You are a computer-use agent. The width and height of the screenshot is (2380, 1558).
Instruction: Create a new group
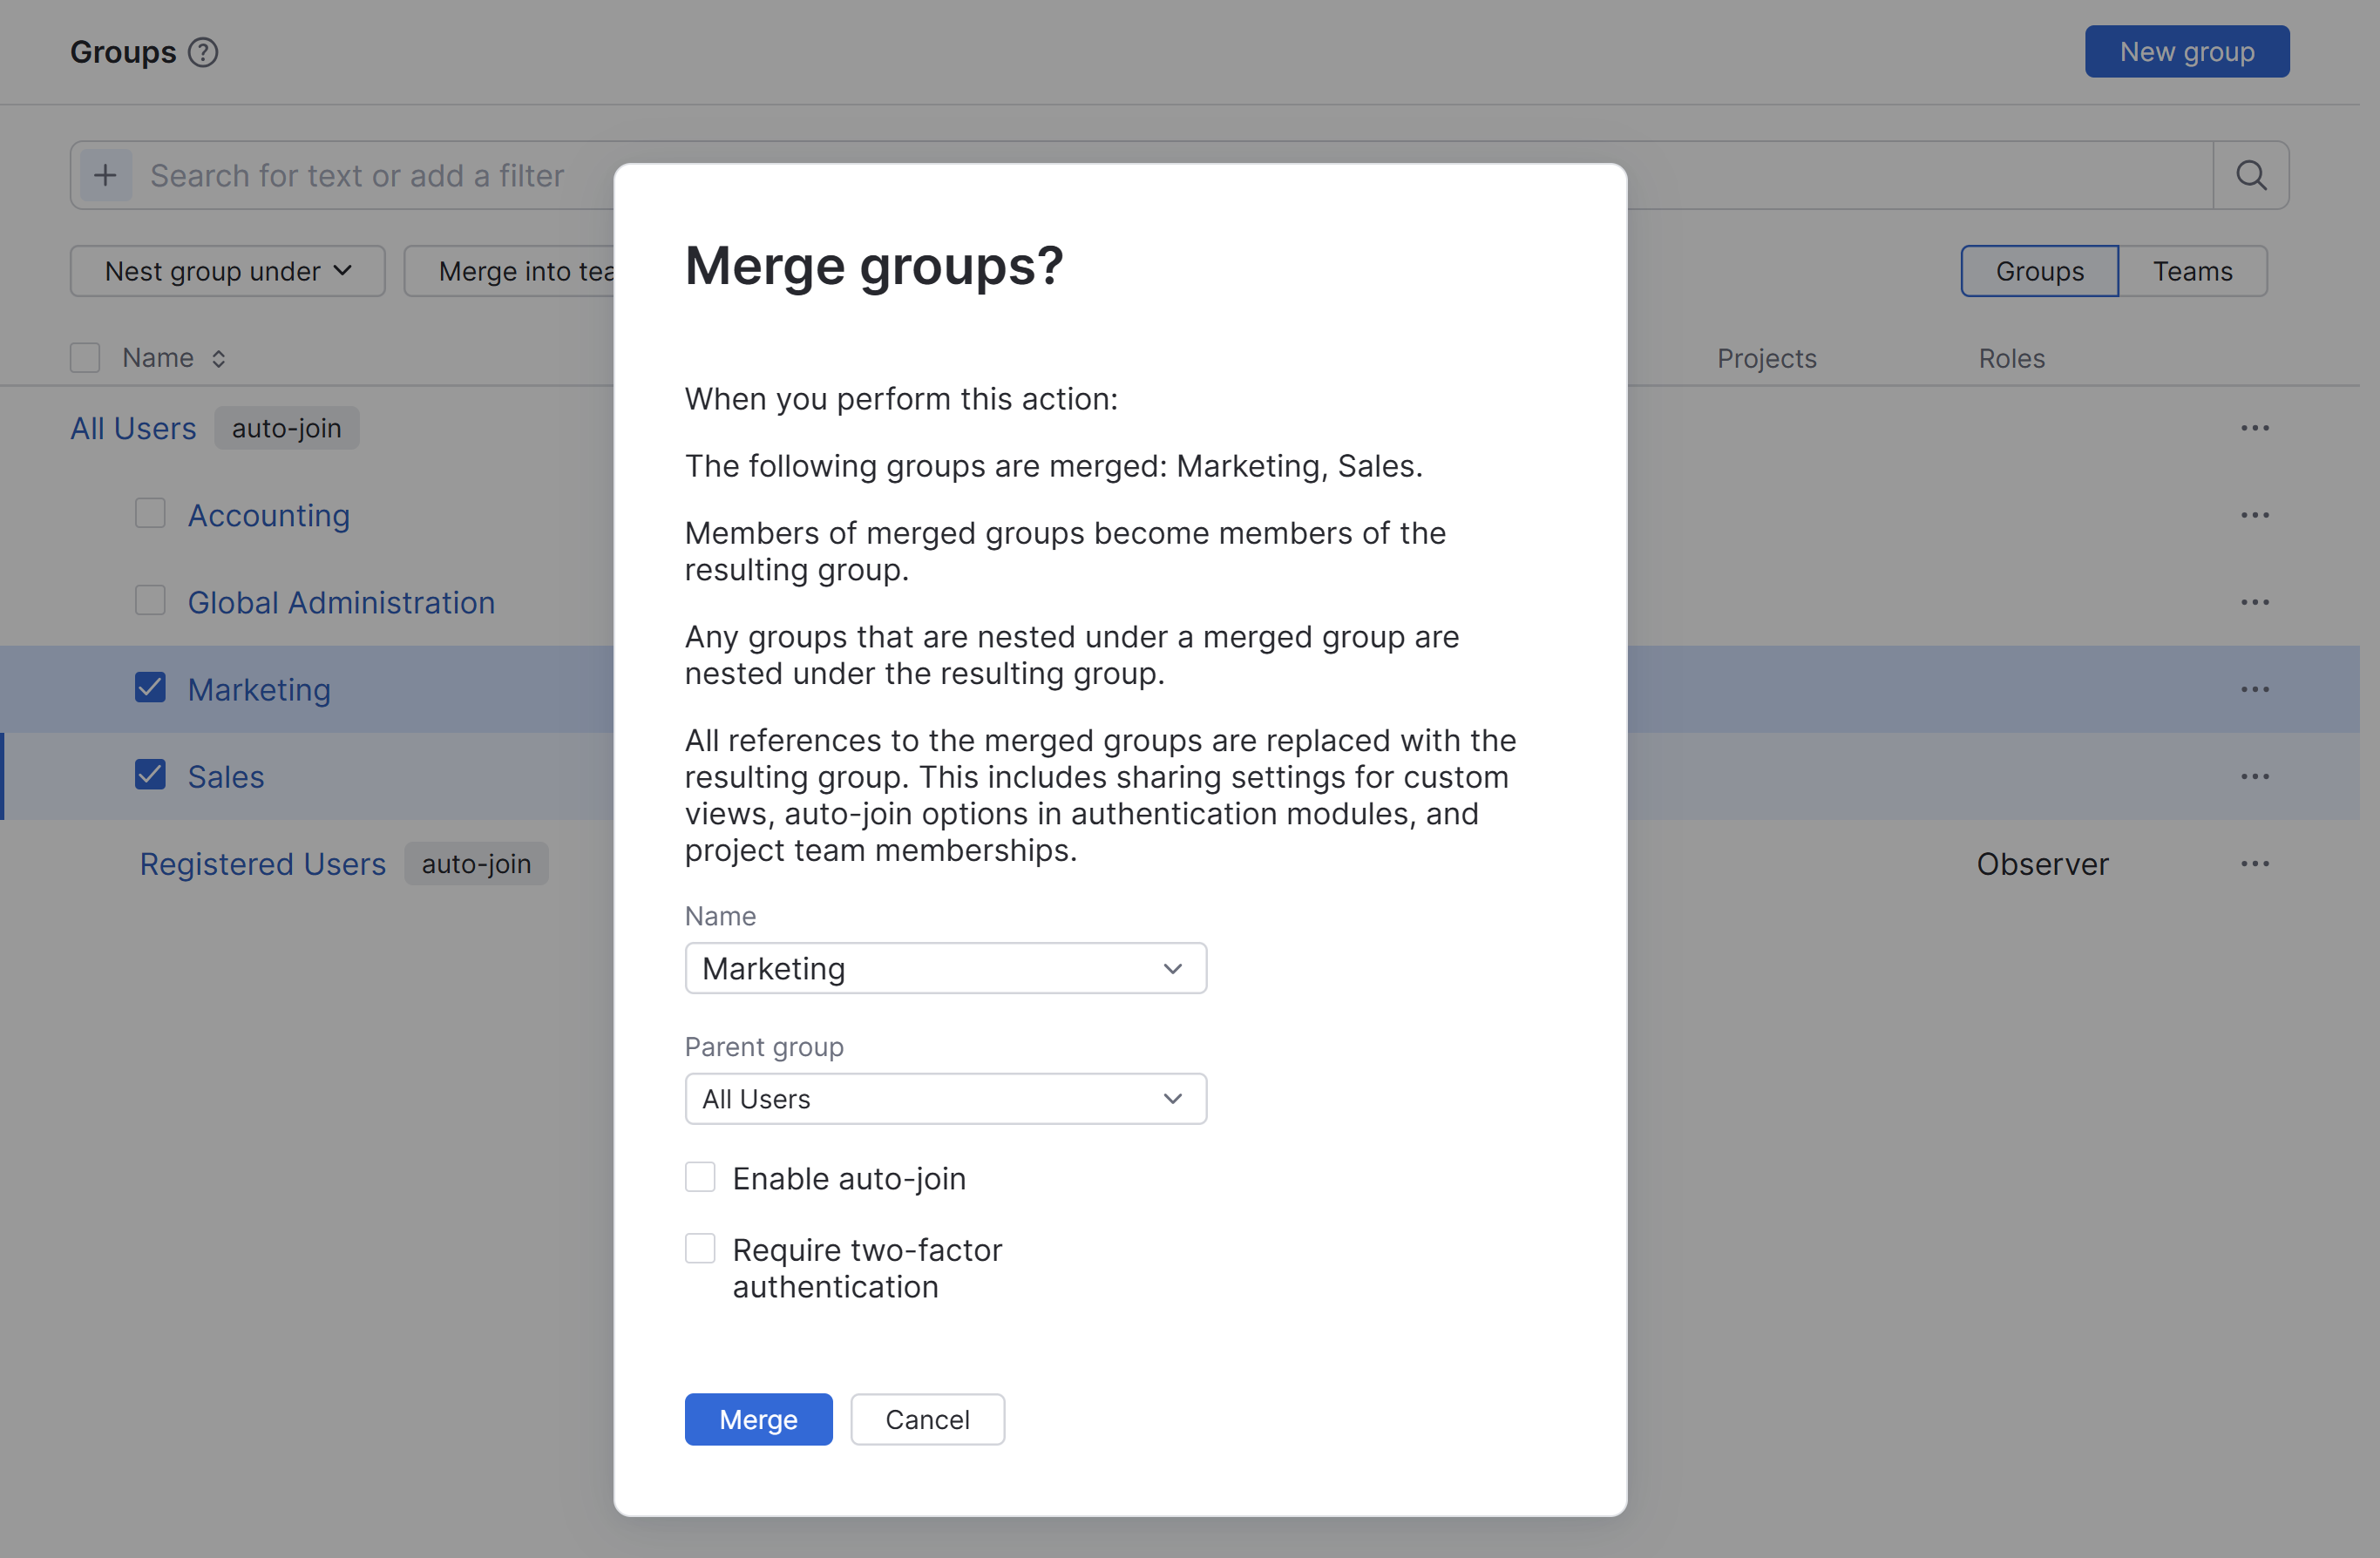tap(2186, 51)
